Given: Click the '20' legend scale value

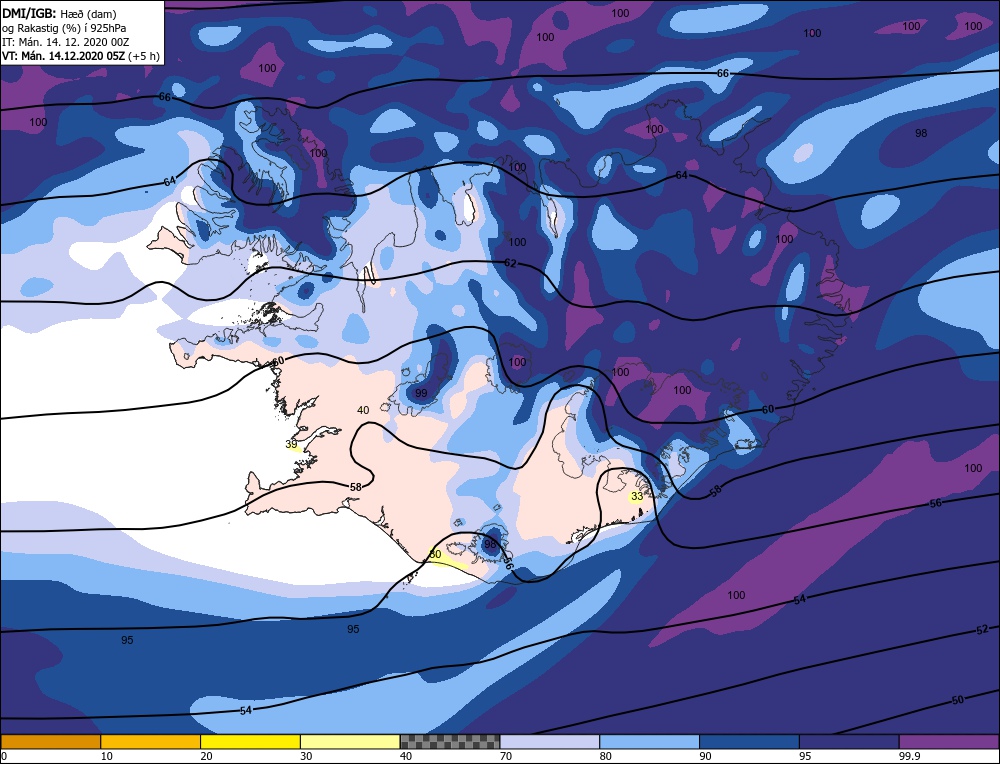Looking at the screenshot, I should (206, 756).
